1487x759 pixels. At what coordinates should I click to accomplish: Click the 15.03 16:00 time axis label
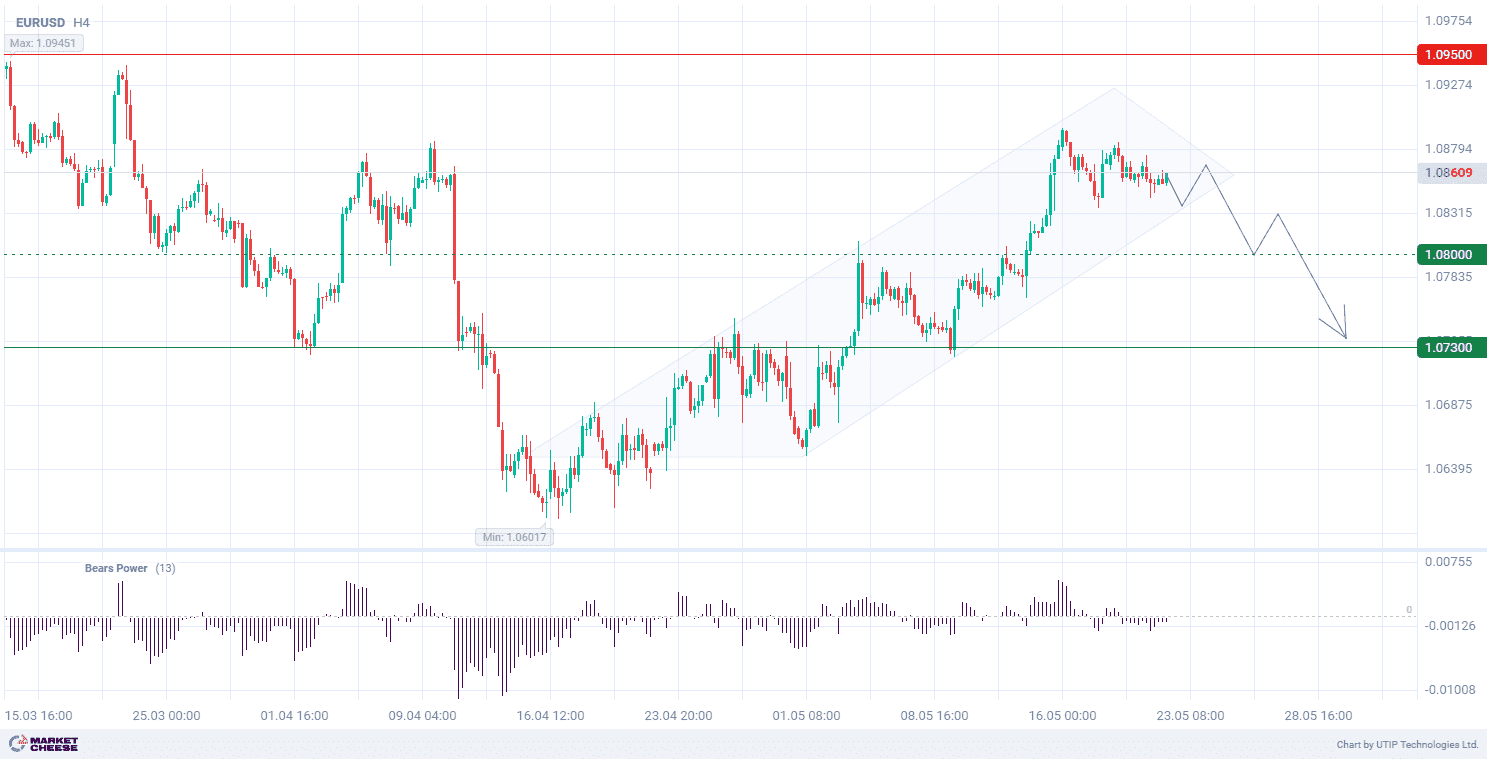click(38, 716)
